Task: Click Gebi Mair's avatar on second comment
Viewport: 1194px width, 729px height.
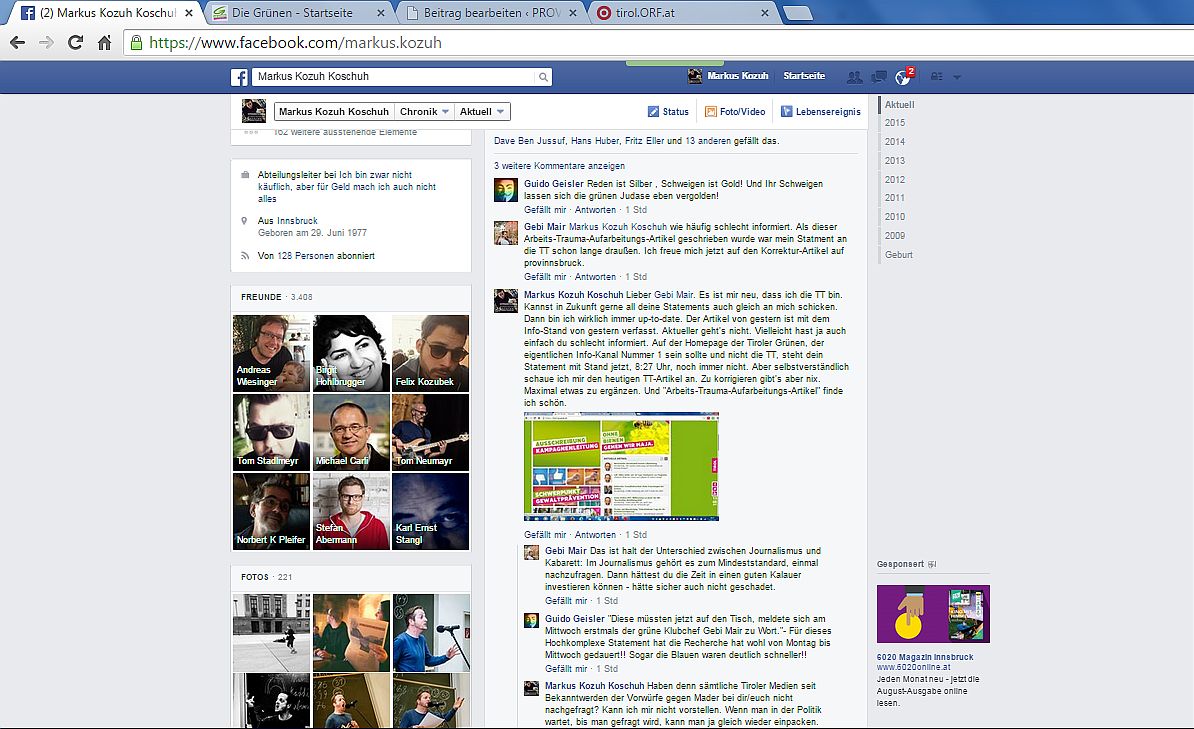Action: tap(506, 232)
